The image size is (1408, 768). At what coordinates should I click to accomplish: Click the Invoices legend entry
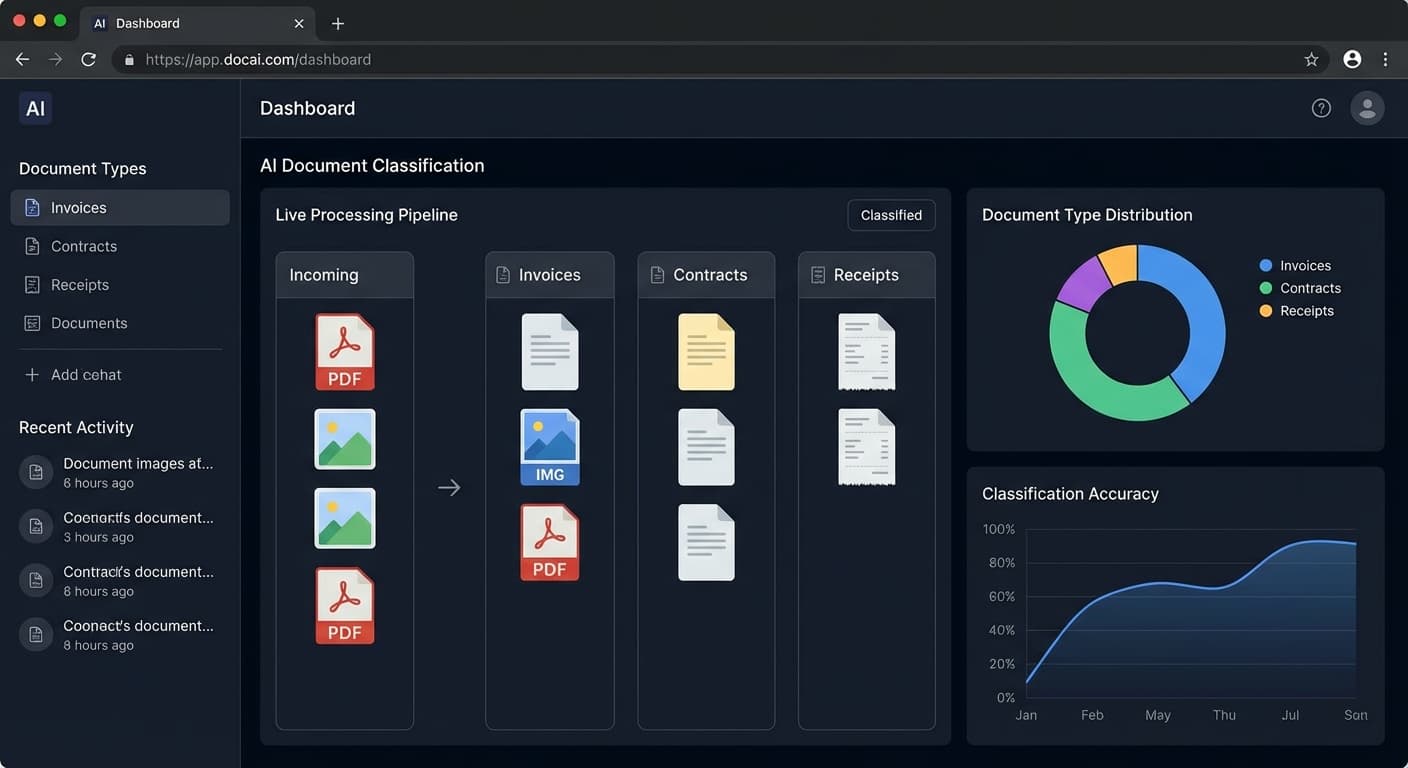click(1295, 265)
